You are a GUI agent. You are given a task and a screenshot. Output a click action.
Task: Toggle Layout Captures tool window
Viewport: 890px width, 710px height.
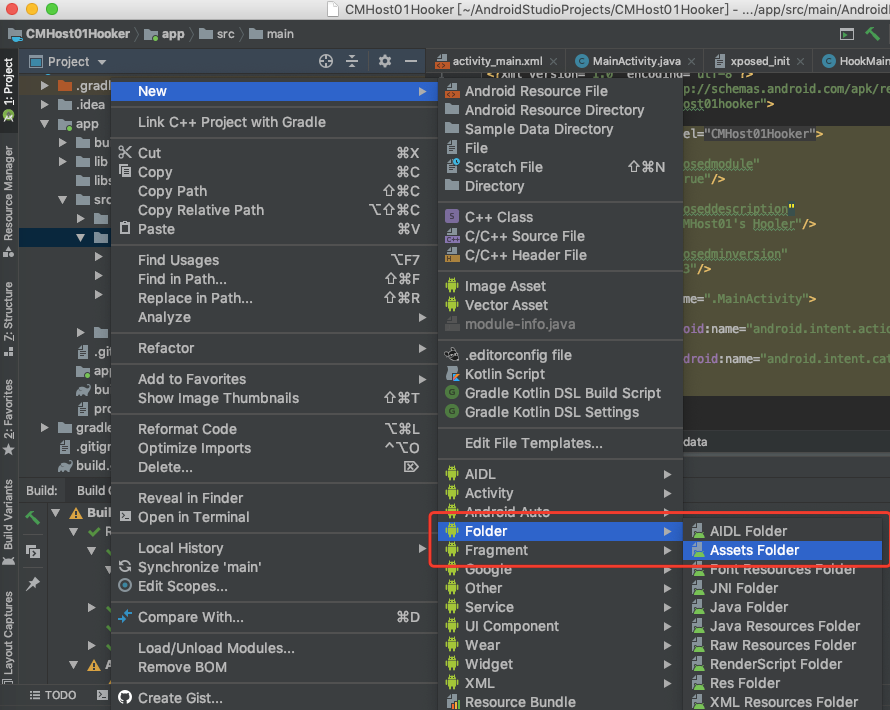tap(9, 636)
